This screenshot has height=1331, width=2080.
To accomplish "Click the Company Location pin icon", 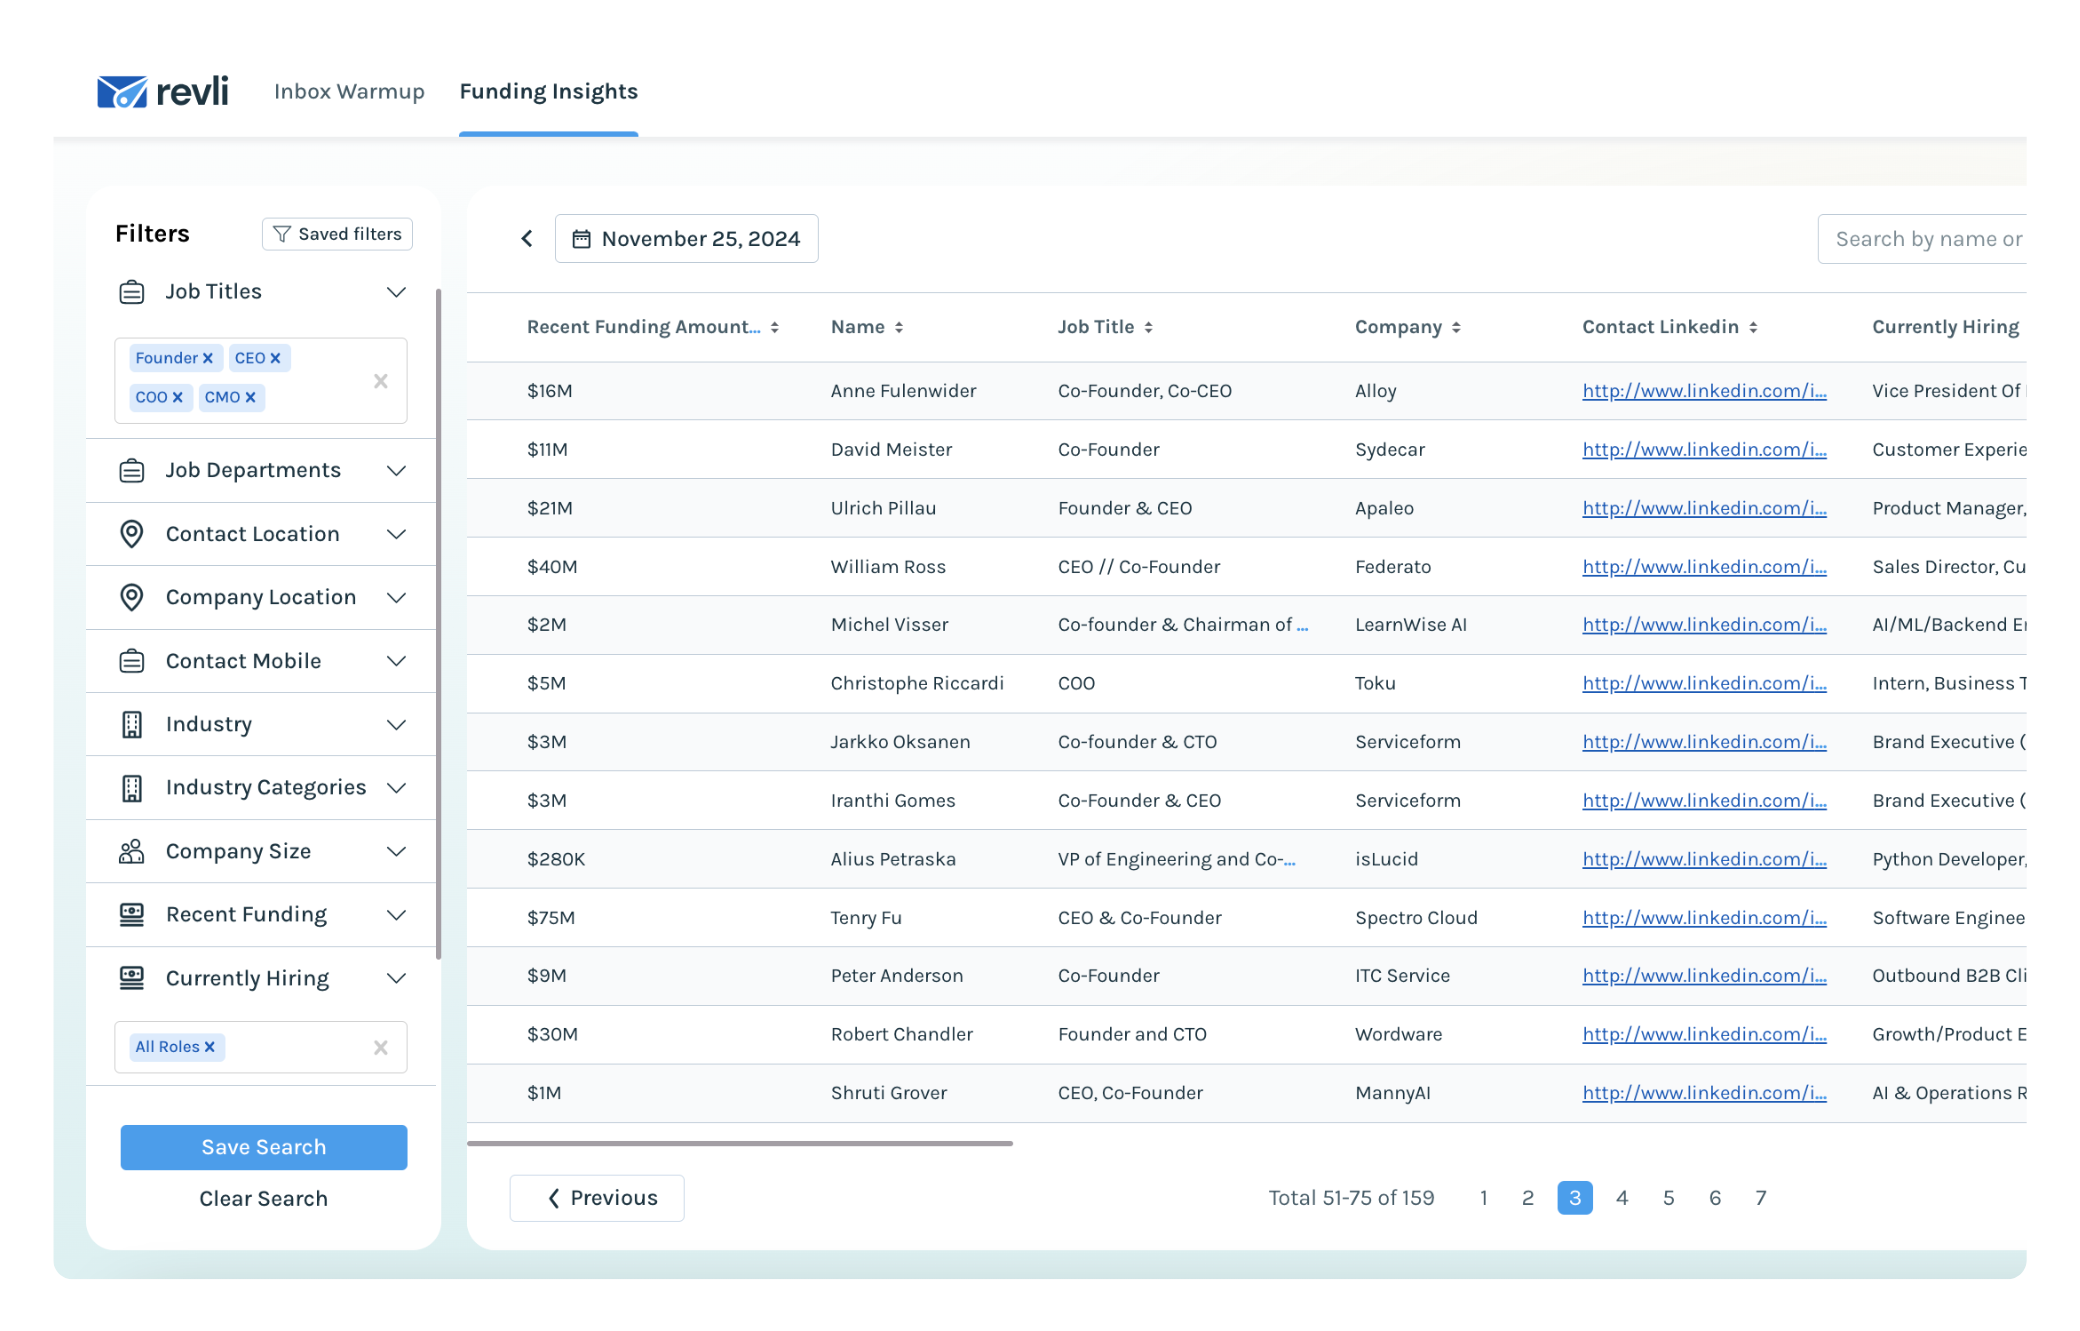I will coord(132,597).
